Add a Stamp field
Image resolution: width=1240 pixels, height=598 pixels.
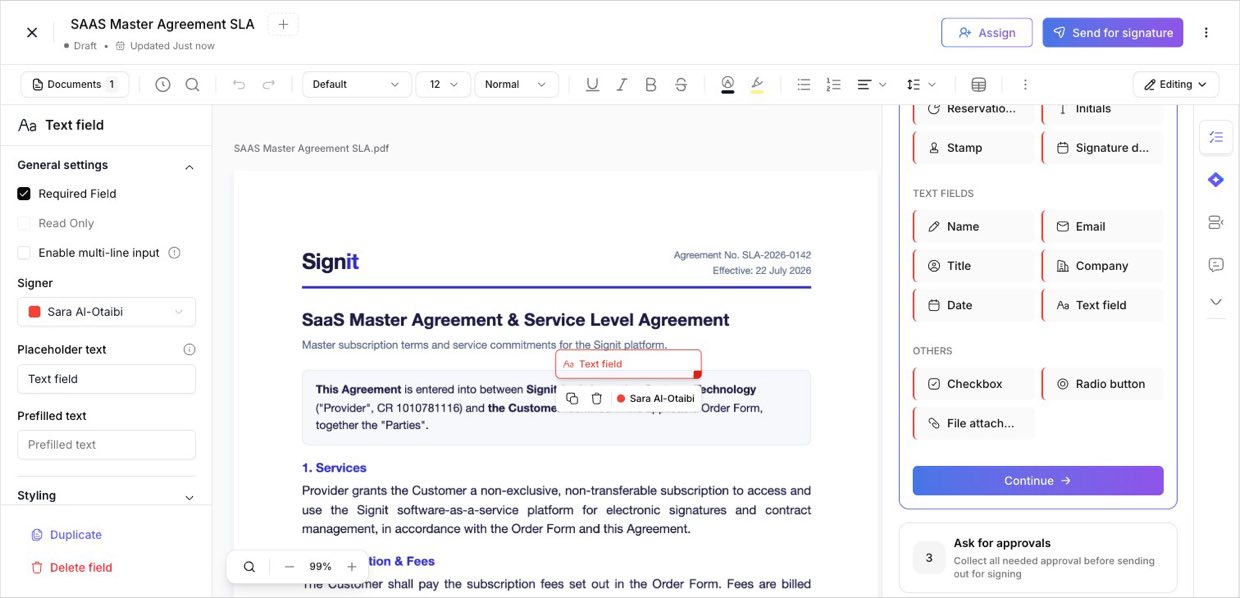click(x=974, y=148)
